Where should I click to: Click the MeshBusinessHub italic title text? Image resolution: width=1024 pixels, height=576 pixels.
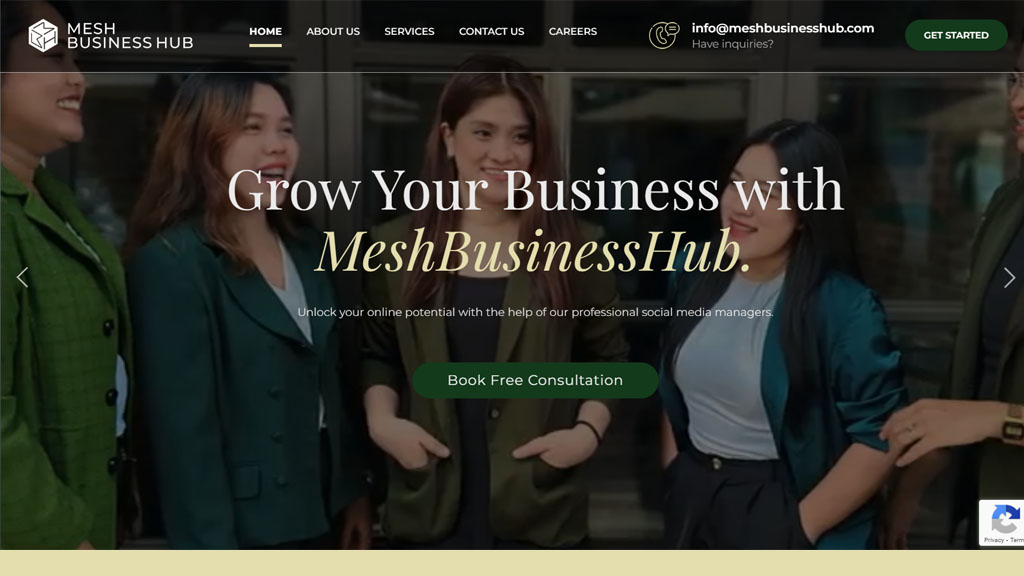(532, 251)
